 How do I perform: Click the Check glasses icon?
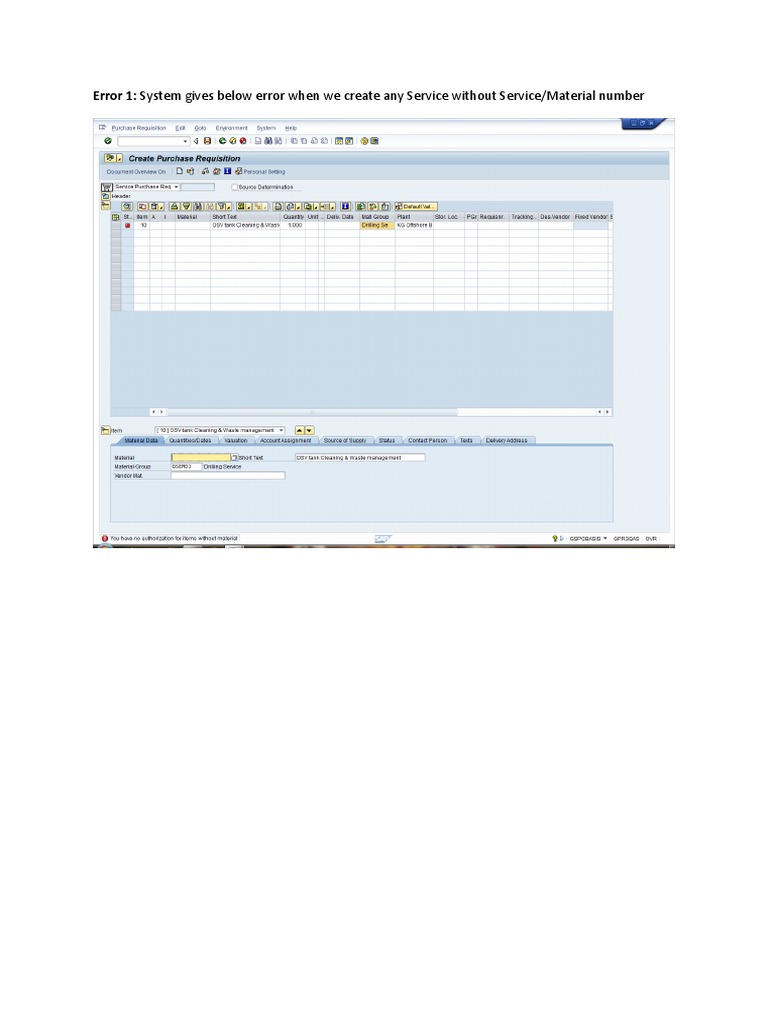205,171
